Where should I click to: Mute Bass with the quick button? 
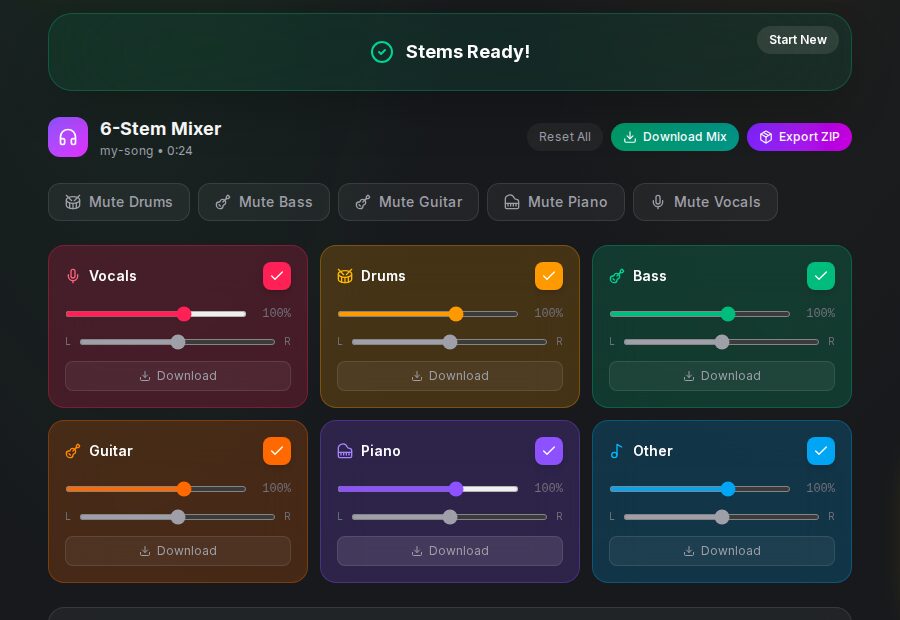(x=264, y=202)
